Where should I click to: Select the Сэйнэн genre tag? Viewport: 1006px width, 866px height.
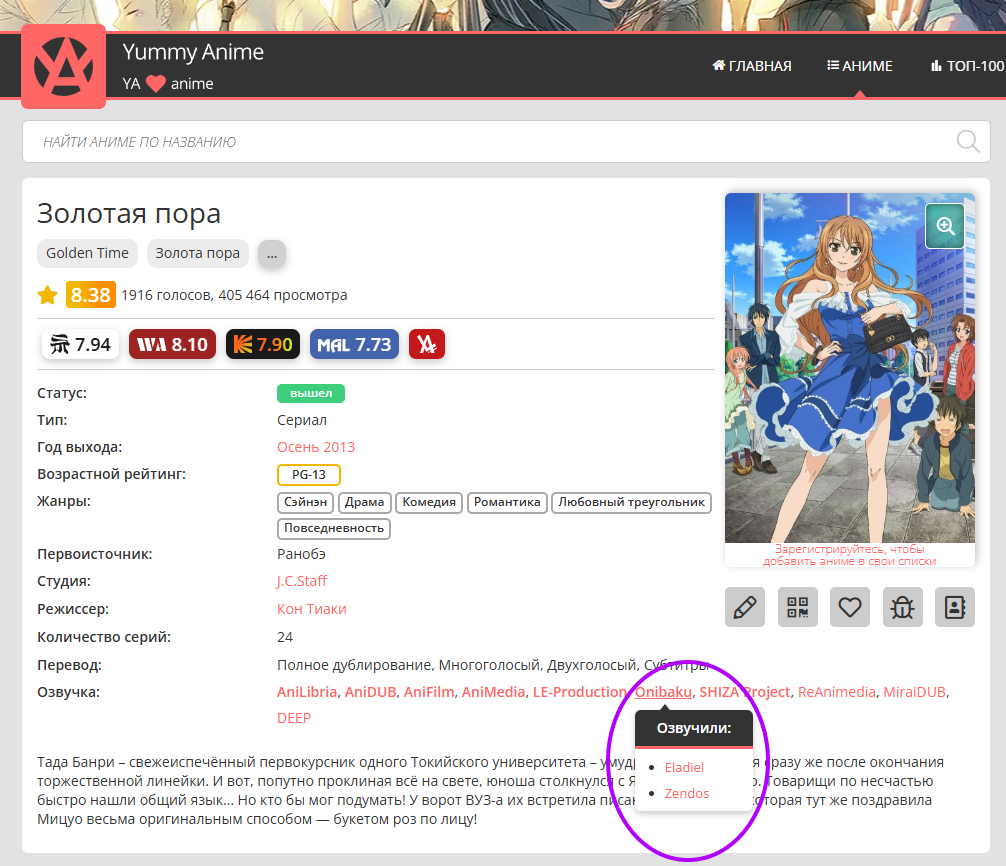click(x=305, y=502)
